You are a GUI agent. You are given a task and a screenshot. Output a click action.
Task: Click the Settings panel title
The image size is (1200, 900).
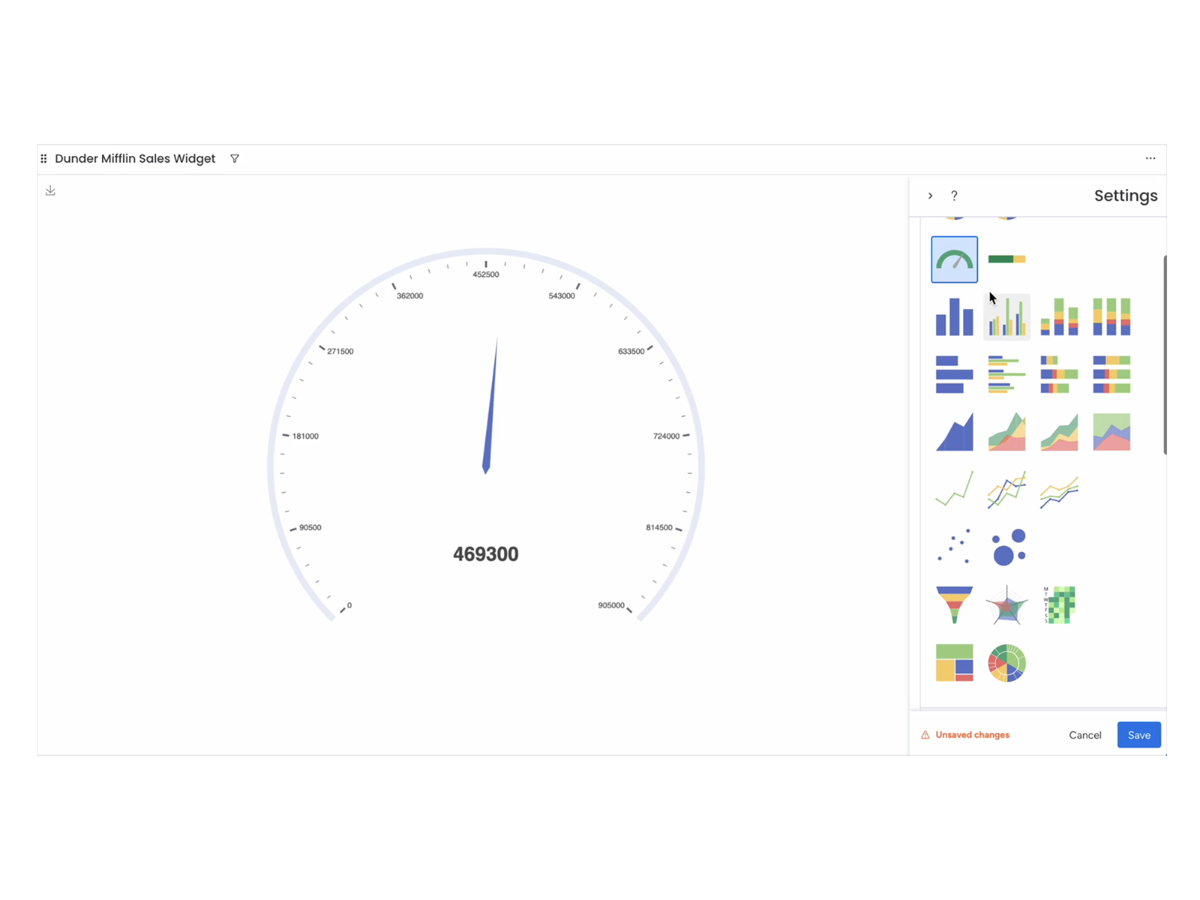[x=1125, y=196]
